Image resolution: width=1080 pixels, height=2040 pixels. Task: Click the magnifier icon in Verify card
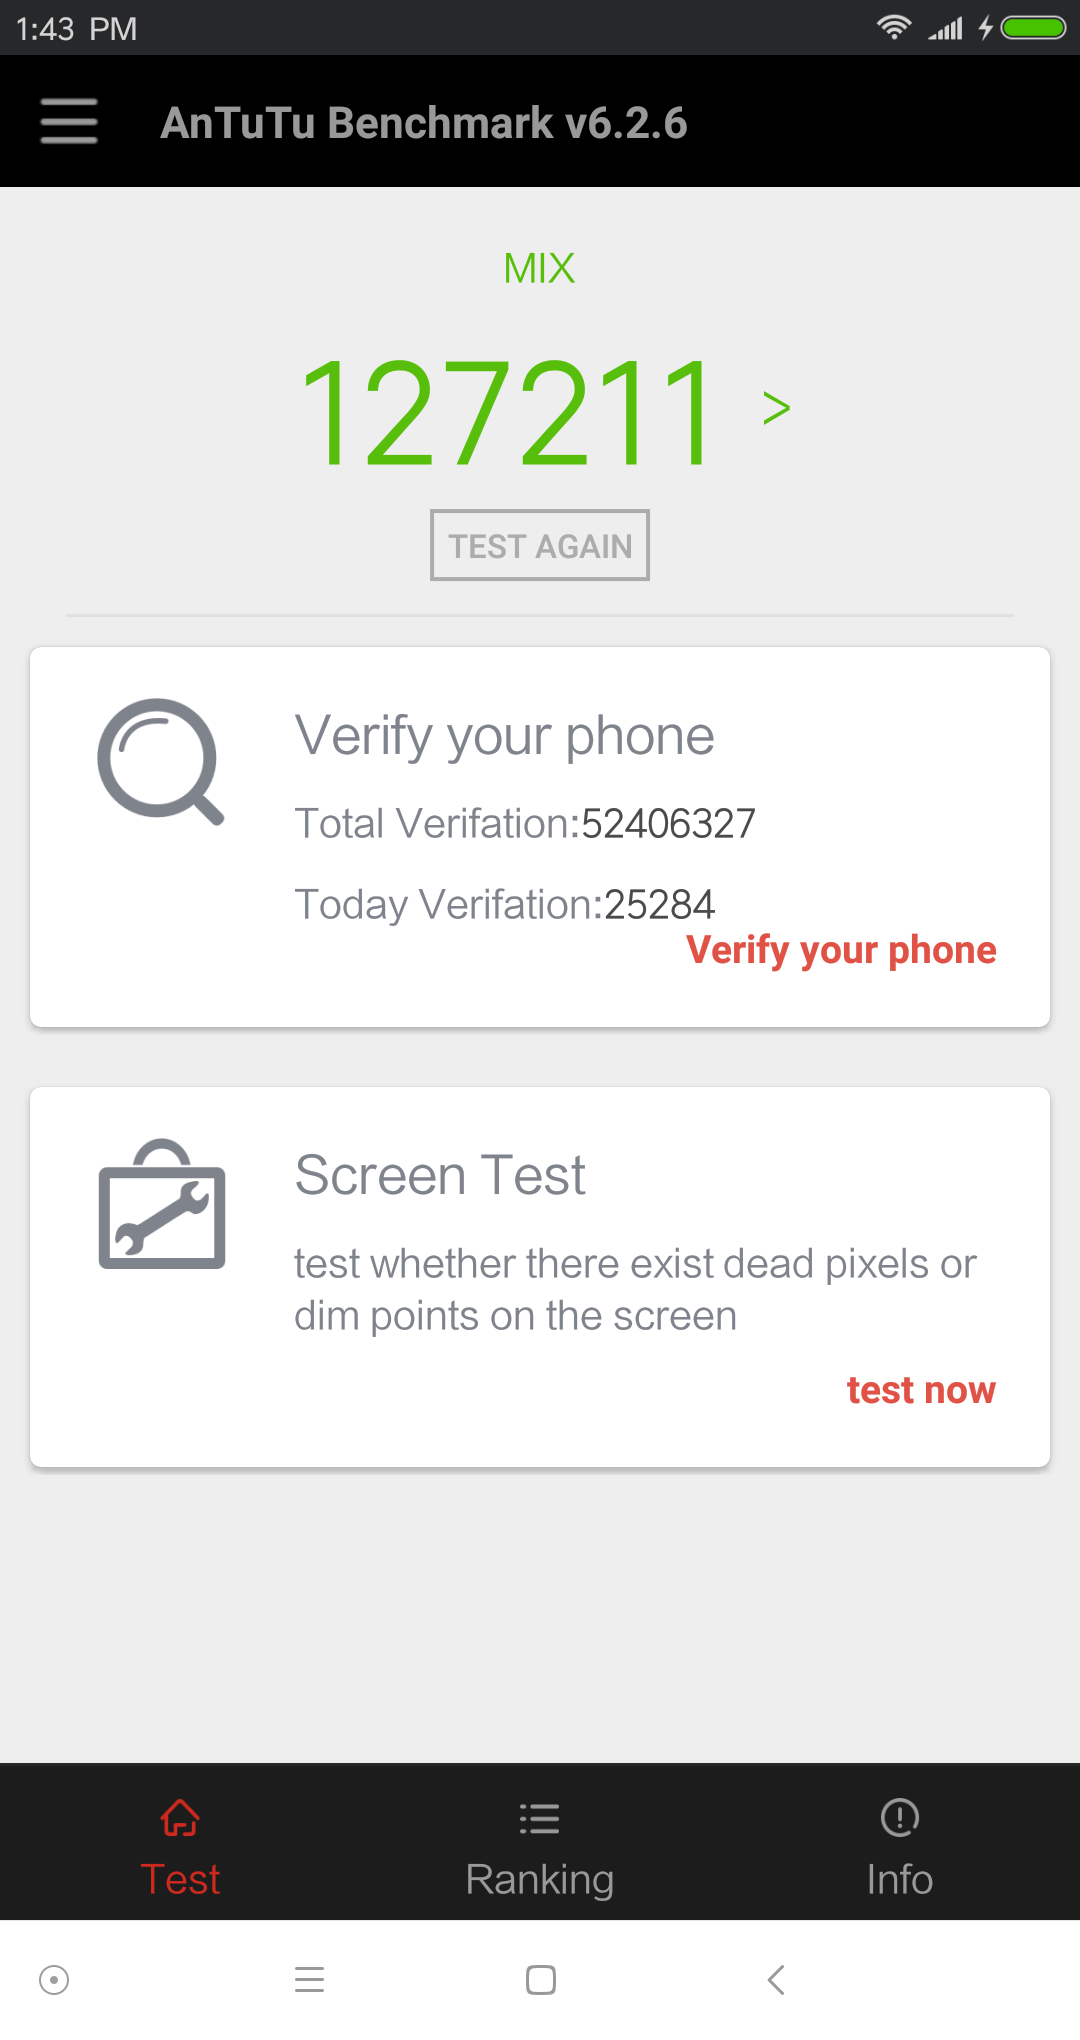tap(160, 761)
